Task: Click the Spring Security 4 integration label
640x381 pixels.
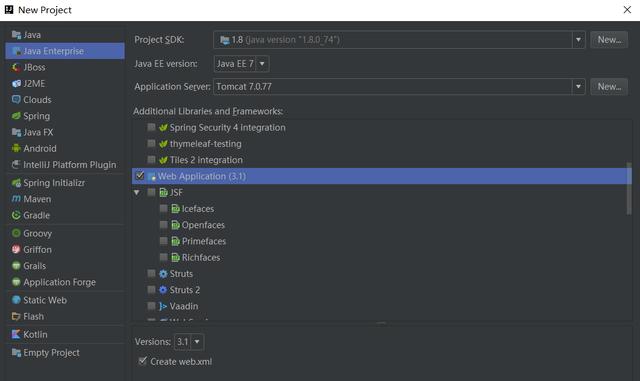Action: tap(228, 127)
